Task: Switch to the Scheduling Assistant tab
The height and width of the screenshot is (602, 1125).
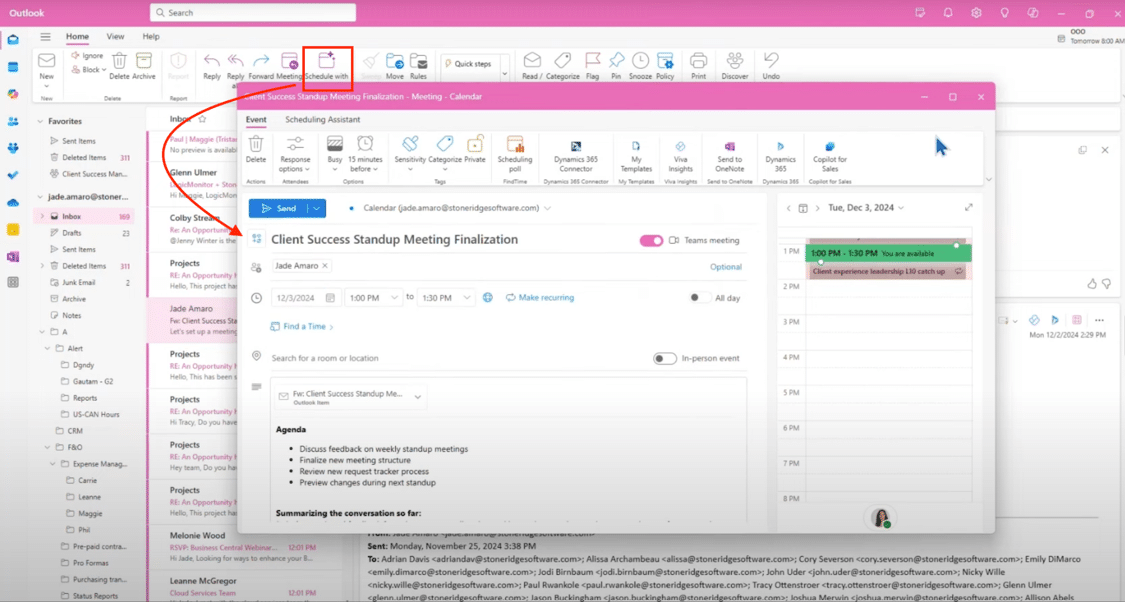Action: (322, 120)
